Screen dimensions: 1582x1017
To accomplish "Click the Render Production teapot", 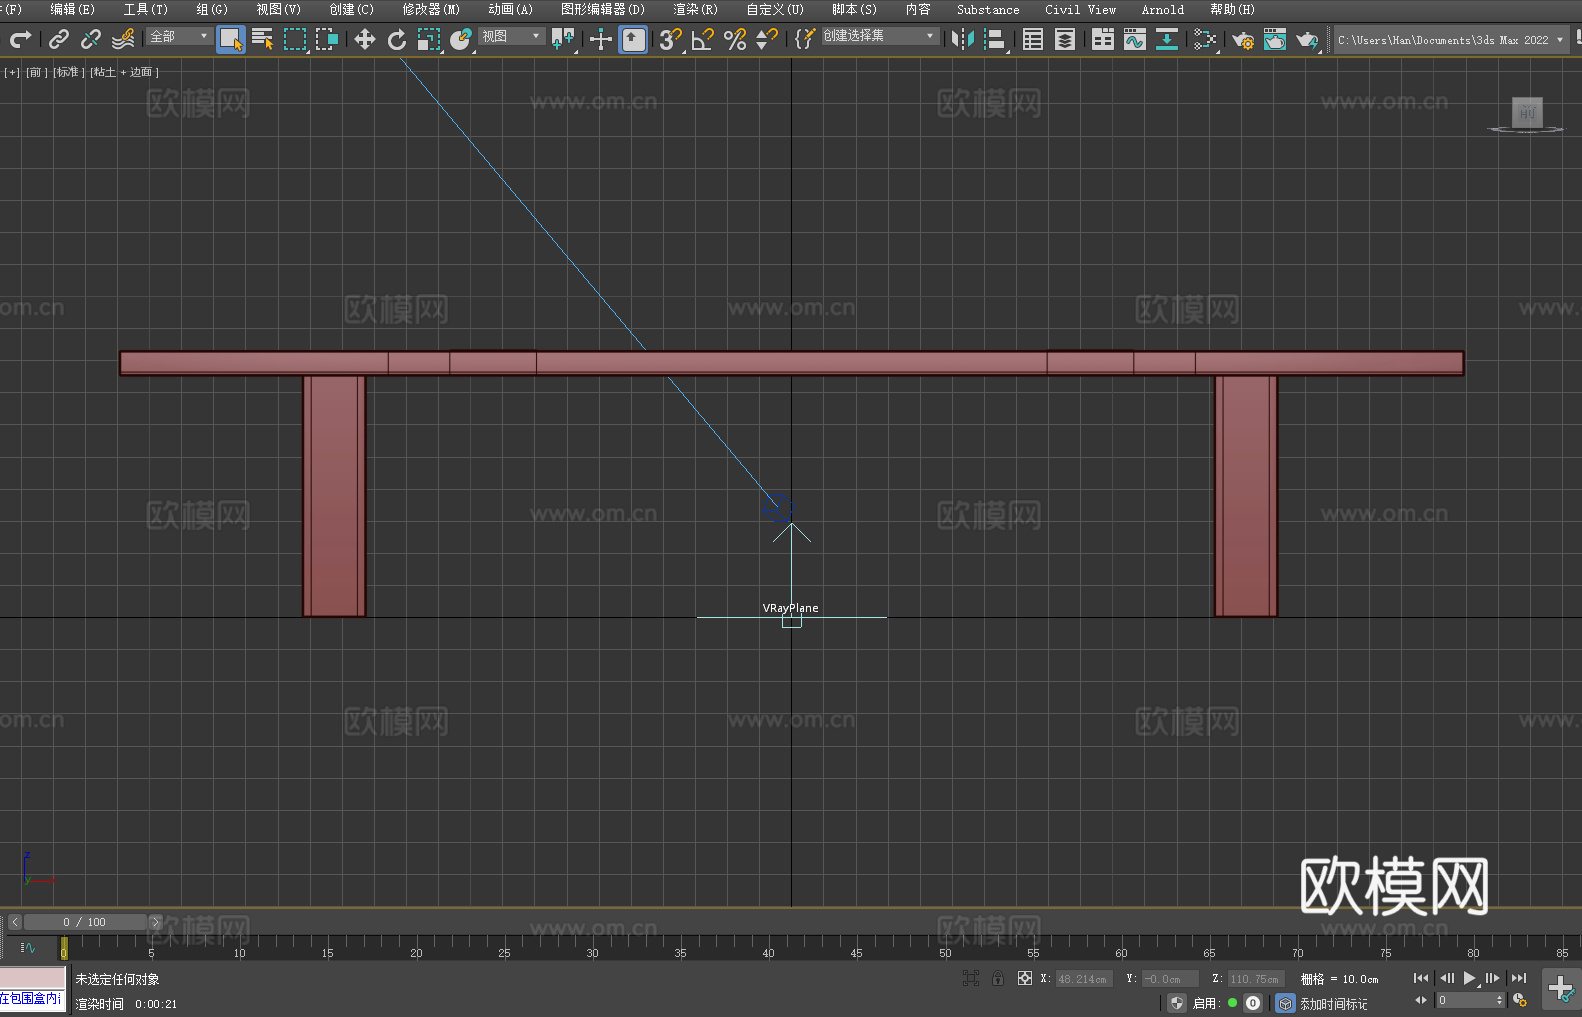I will 1307,39.
